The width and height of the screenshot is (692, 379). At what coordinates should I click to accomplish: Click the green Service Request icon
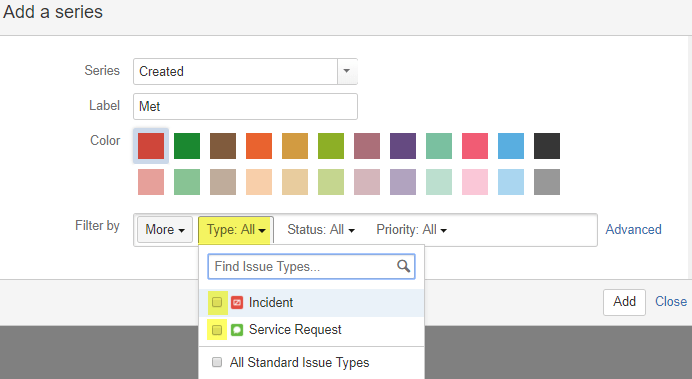pyautogui.click(x=237, y=330)
